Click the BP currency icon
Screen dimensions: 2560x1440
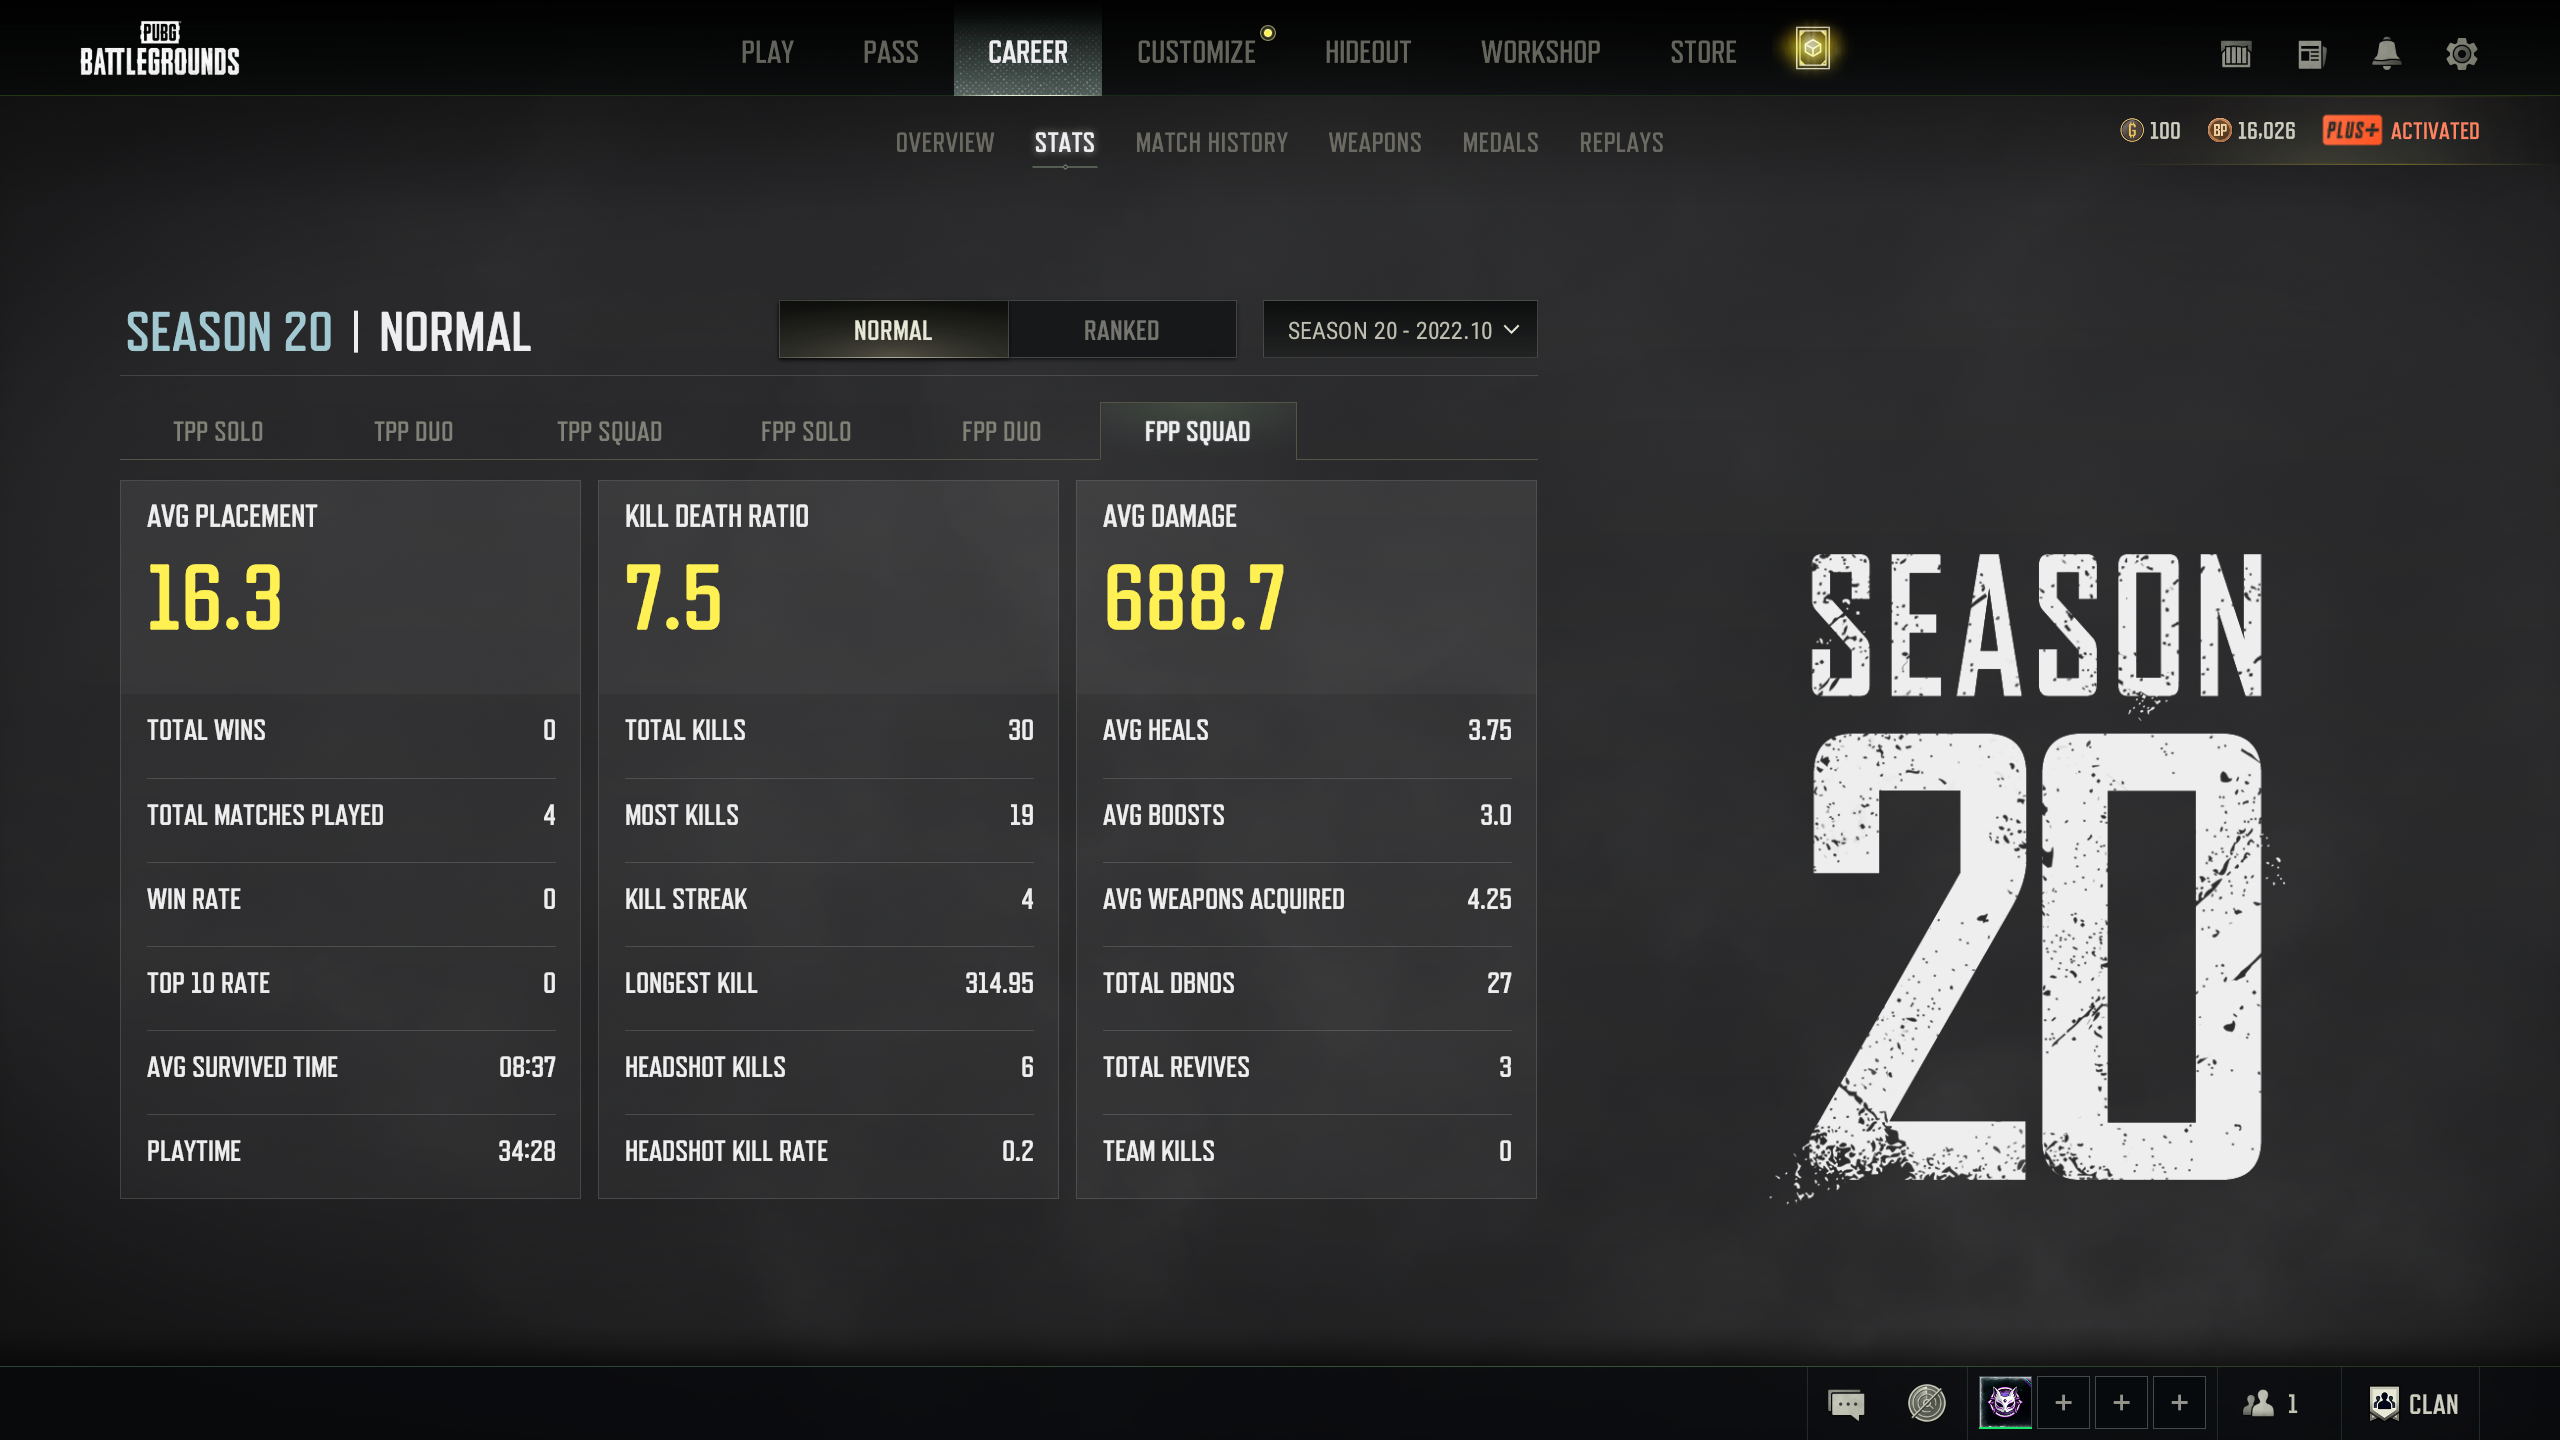pos(2219,131)
